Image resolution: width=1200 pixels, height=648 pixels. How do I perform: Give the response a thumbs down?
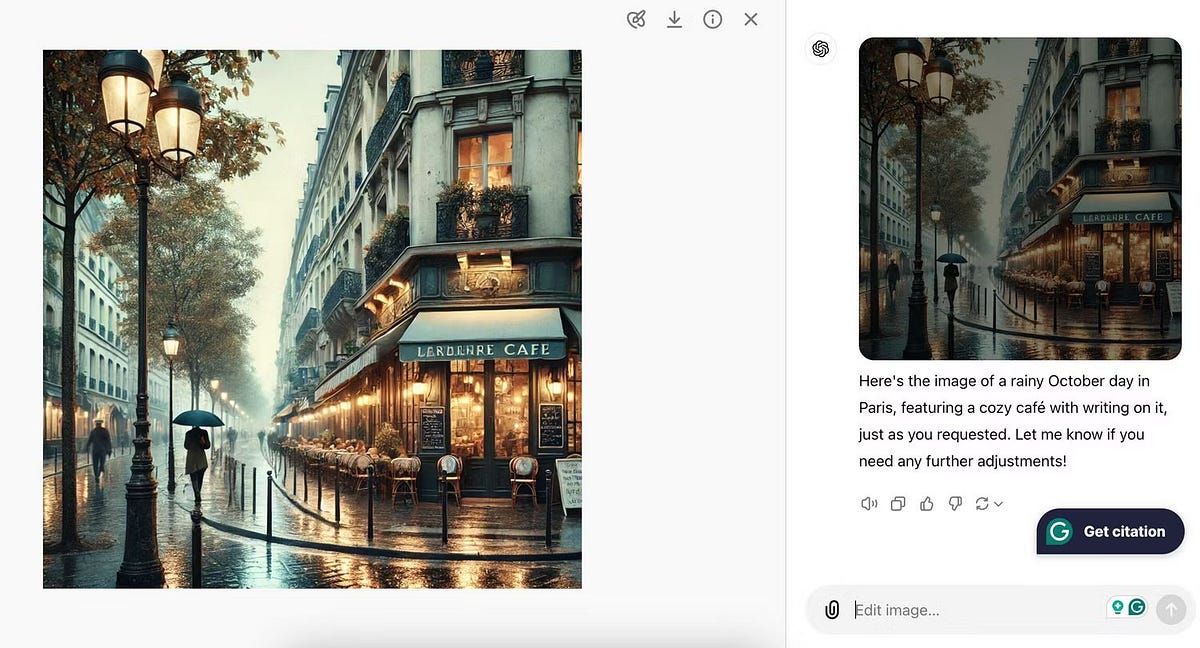pyautogui.click(x=955, y=504)
